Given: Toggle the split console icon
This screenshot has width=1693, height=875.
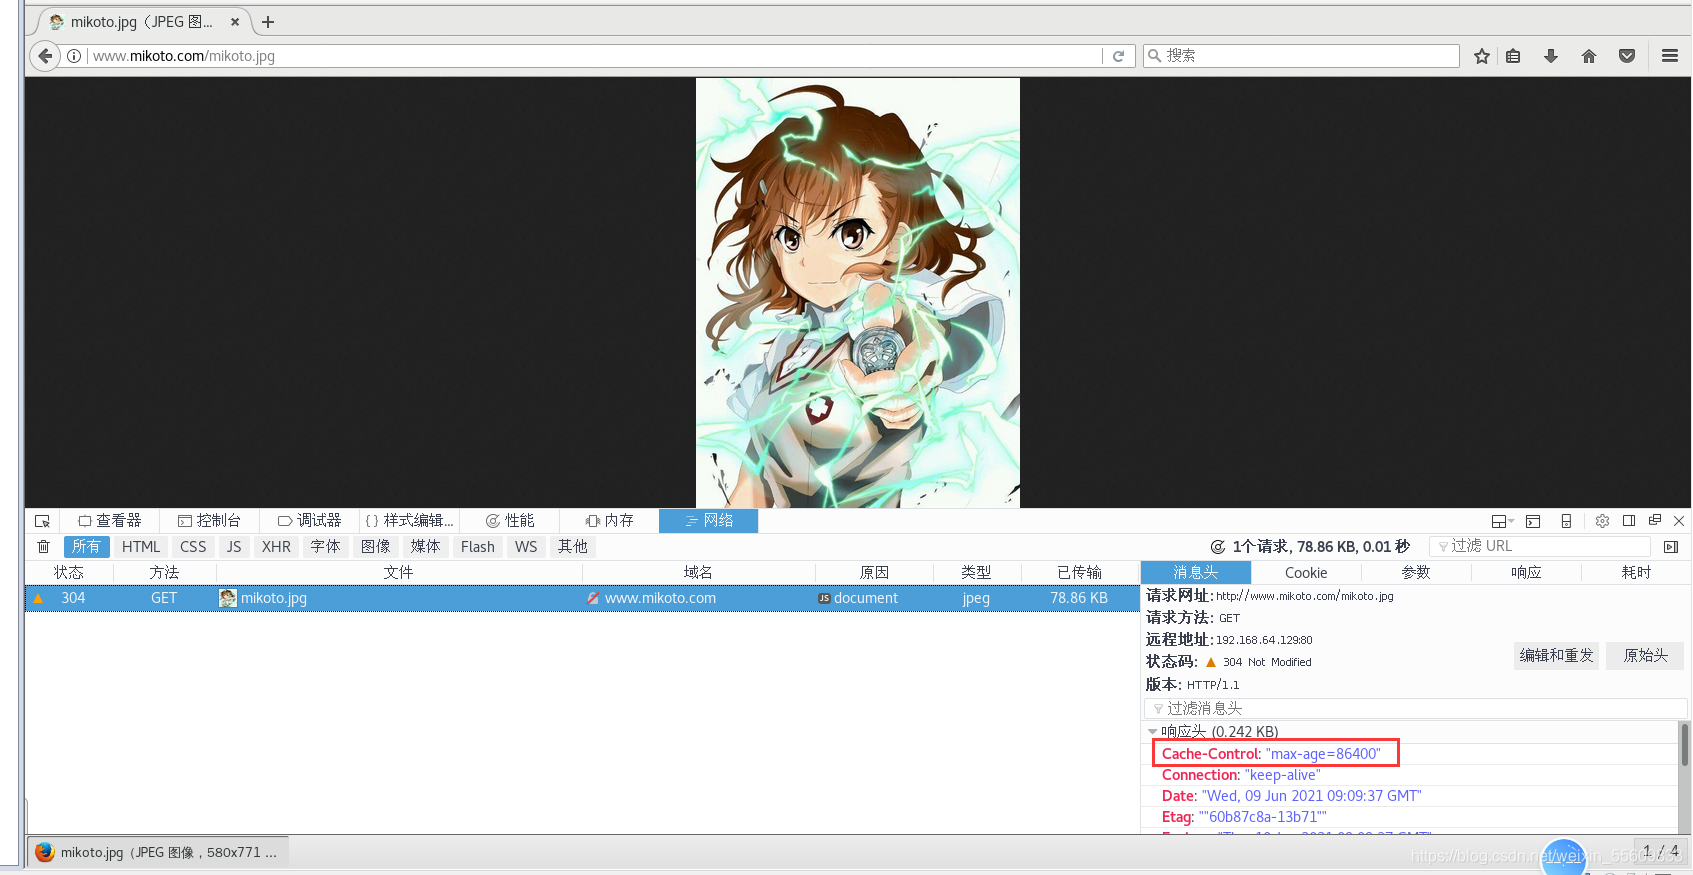Looking at the screenshot, I should [x=1533, y=521].
